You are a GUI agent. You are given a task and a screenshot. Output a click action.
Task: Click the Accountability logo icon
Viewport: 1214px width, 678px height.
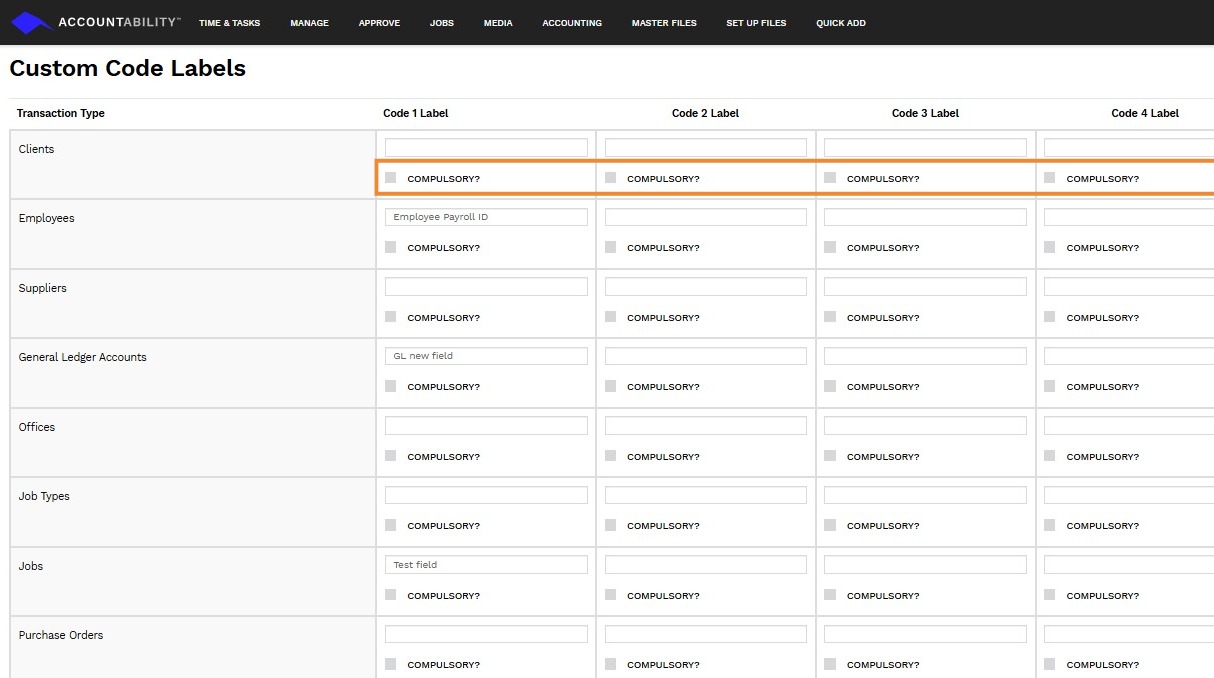tap(30, 22)
